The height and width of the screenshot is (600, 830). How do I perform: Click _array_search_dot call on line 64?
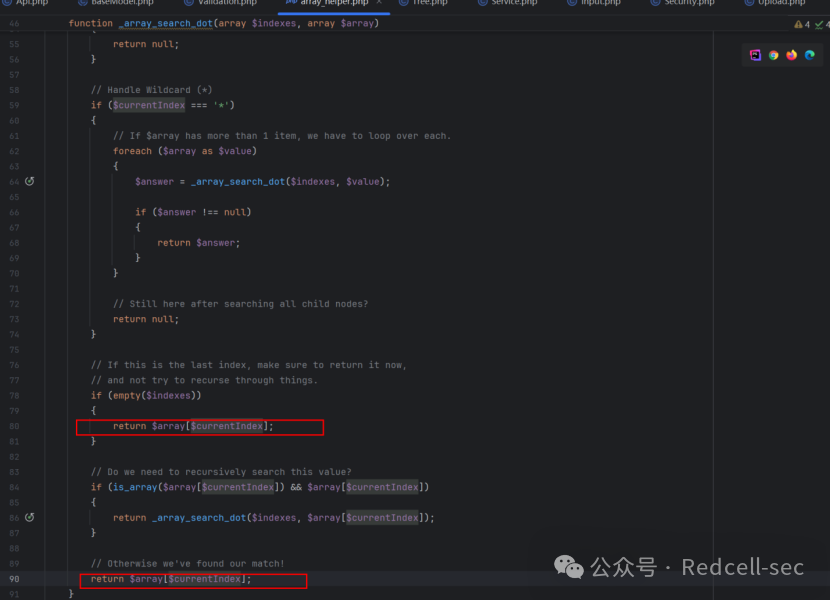tap(238, 182)
